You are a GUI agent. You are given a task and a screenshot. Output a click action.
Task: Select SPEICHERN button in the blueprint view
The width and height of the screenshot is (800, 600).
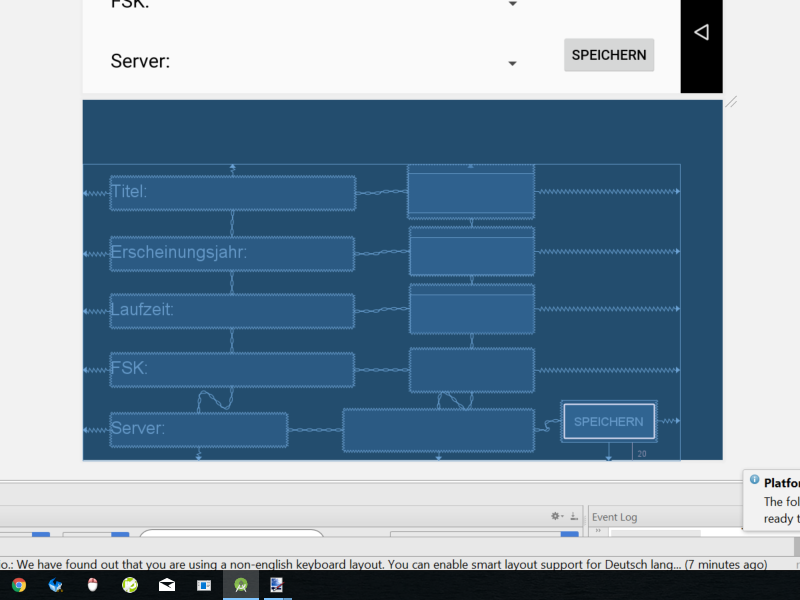pyautogui.click(x=608, y=422)
